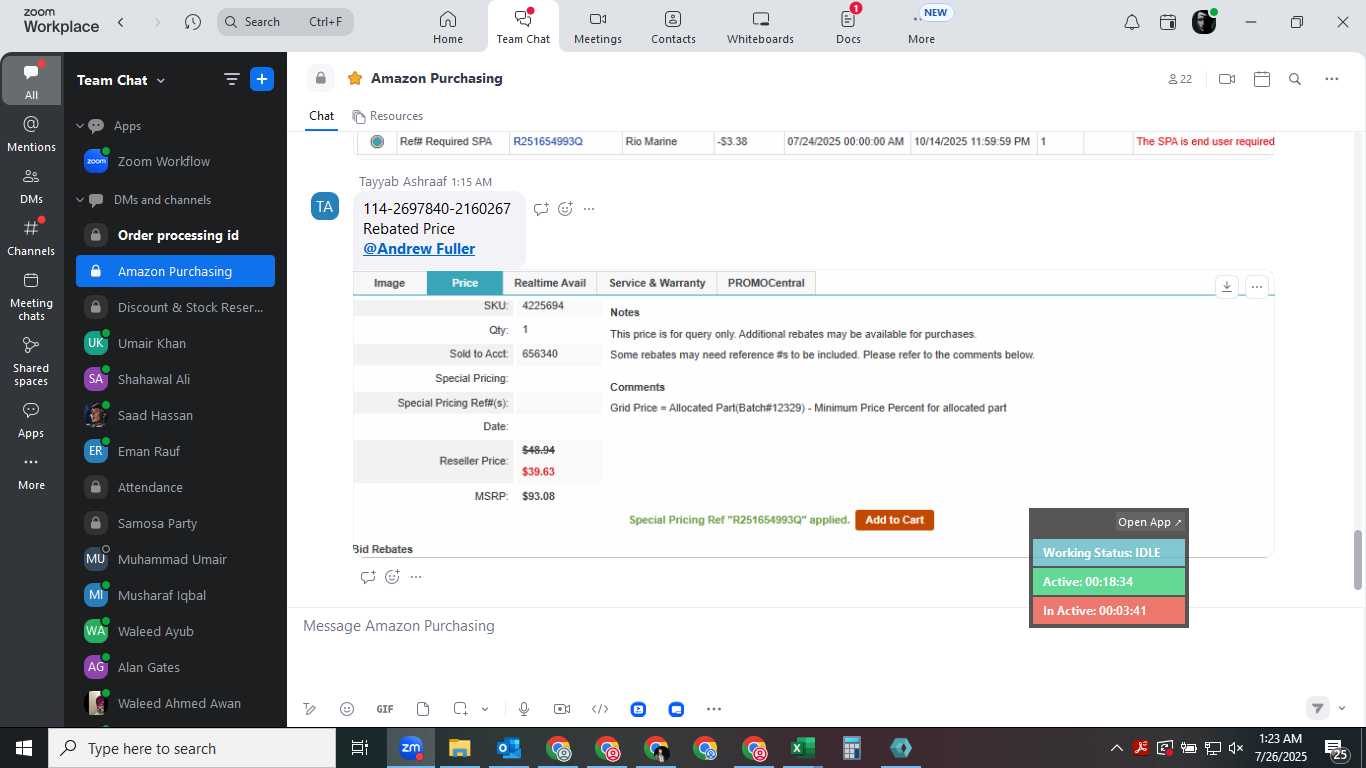Unstar the Amazon Purchasing channel

coord(354,78)
